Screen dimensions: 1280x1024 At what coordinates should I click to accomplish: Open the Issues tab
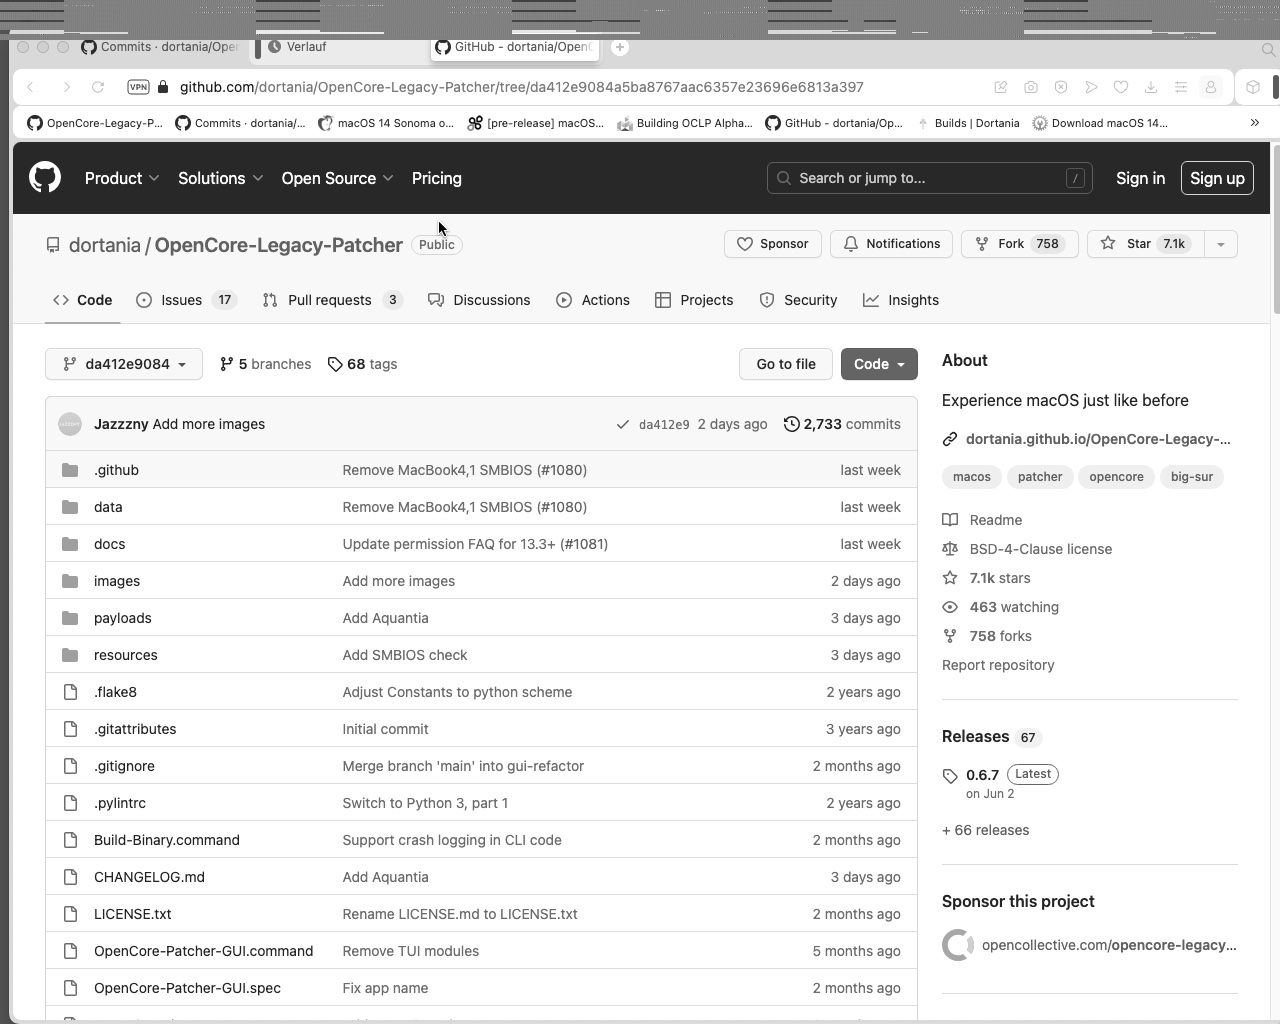point(186,300)
